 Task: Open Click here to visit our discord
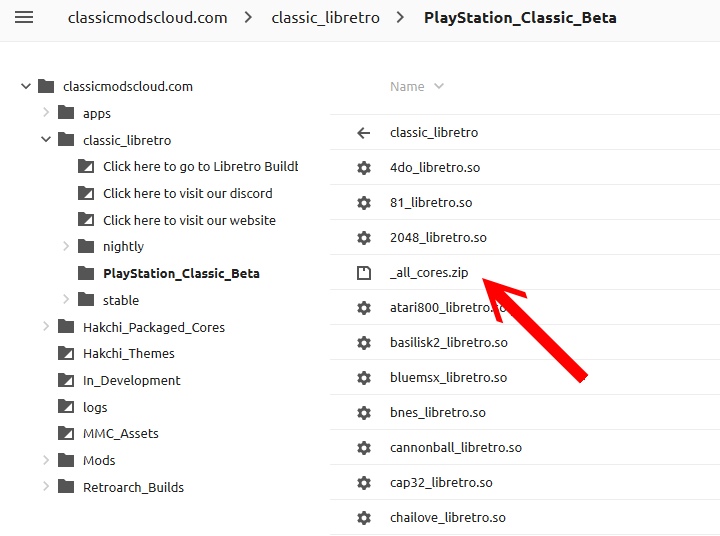tap(187, 193)
